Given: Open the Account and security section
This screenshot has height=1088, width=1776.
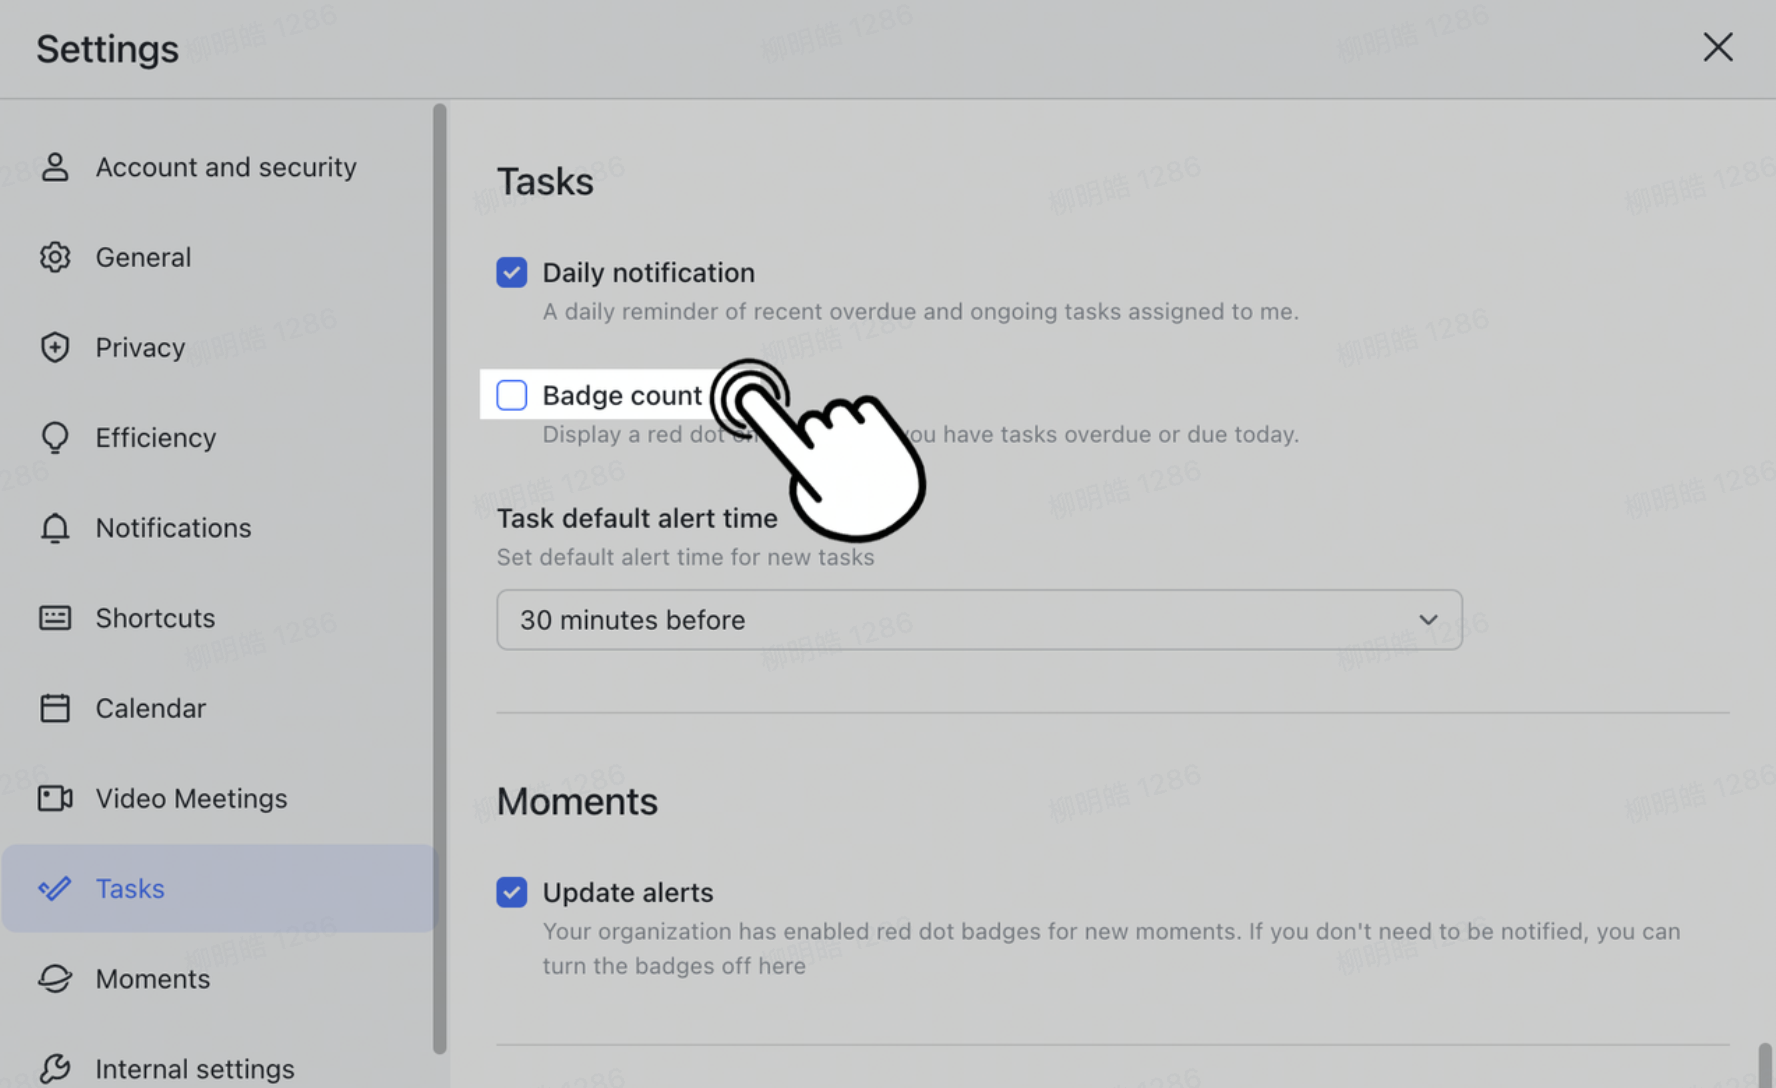Looking at the screenshot, I should [225, 167].
